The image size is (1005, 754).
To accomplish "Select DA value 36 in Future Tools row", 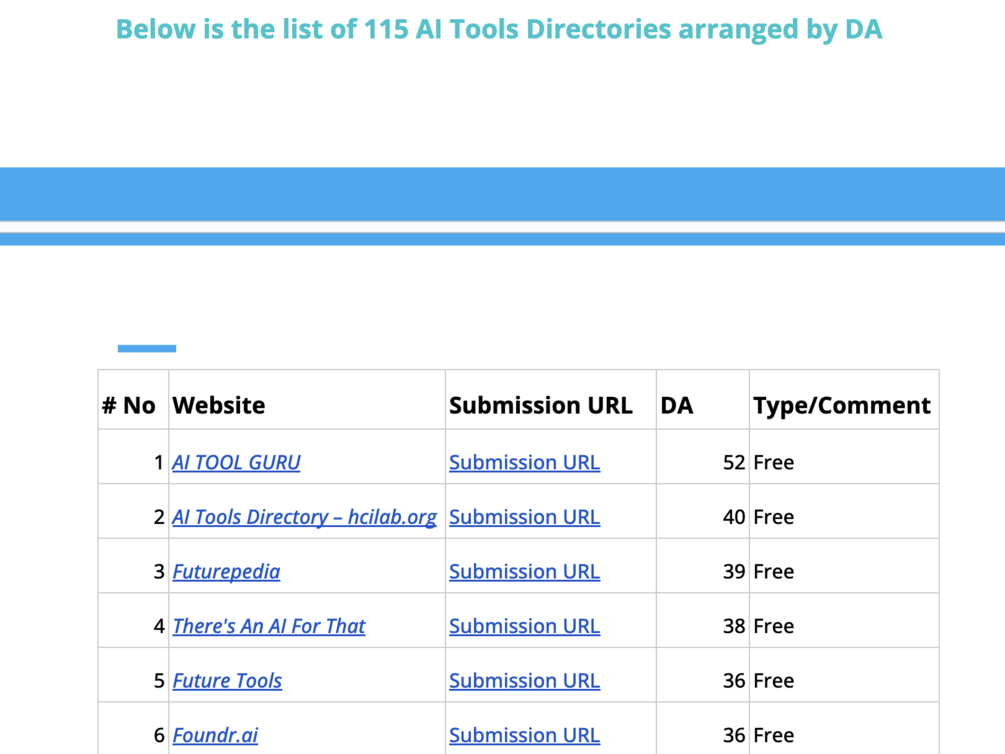I will (x=734, y=680).
